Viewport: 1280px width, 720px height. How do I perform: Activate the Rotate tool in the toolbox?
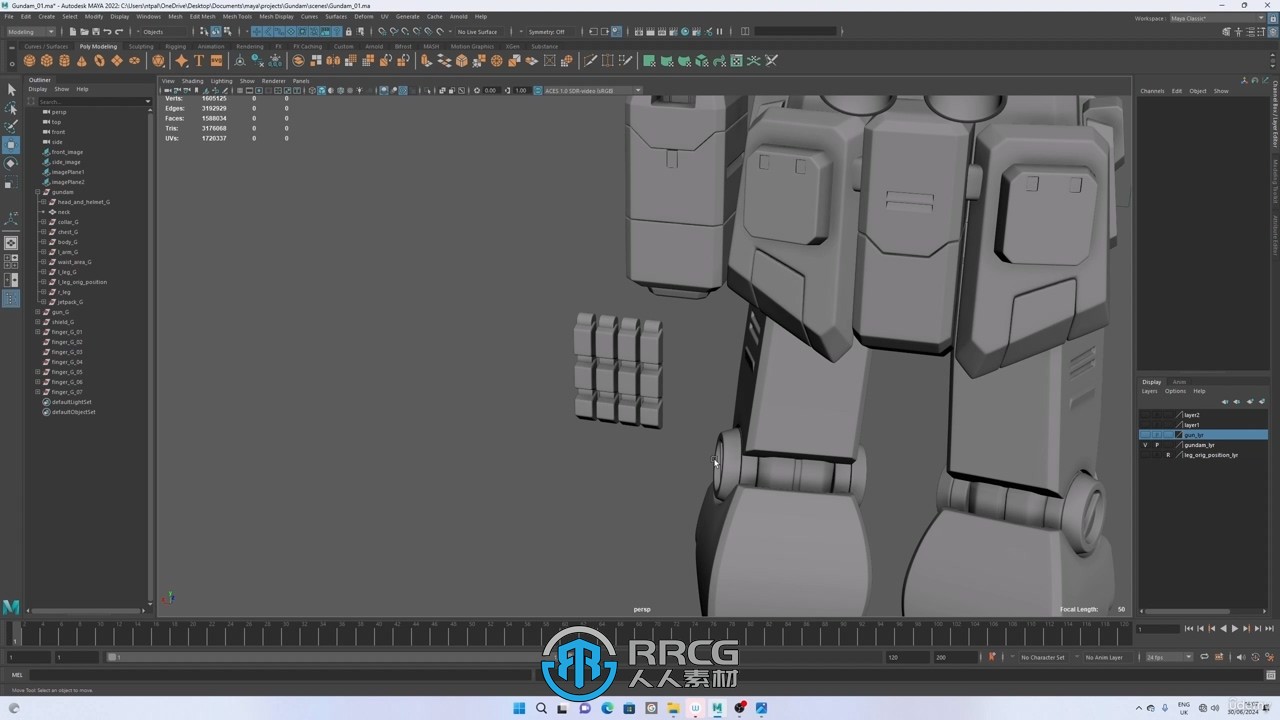(x=11, y=163)
